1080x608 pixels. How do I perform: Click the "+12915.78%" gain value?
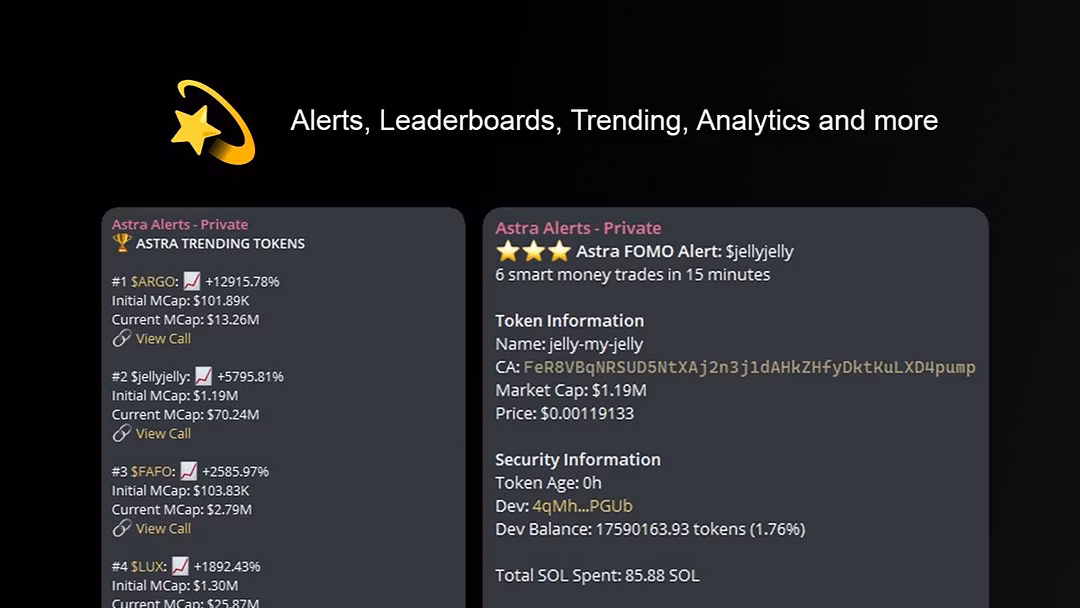[x=242, y=282]
